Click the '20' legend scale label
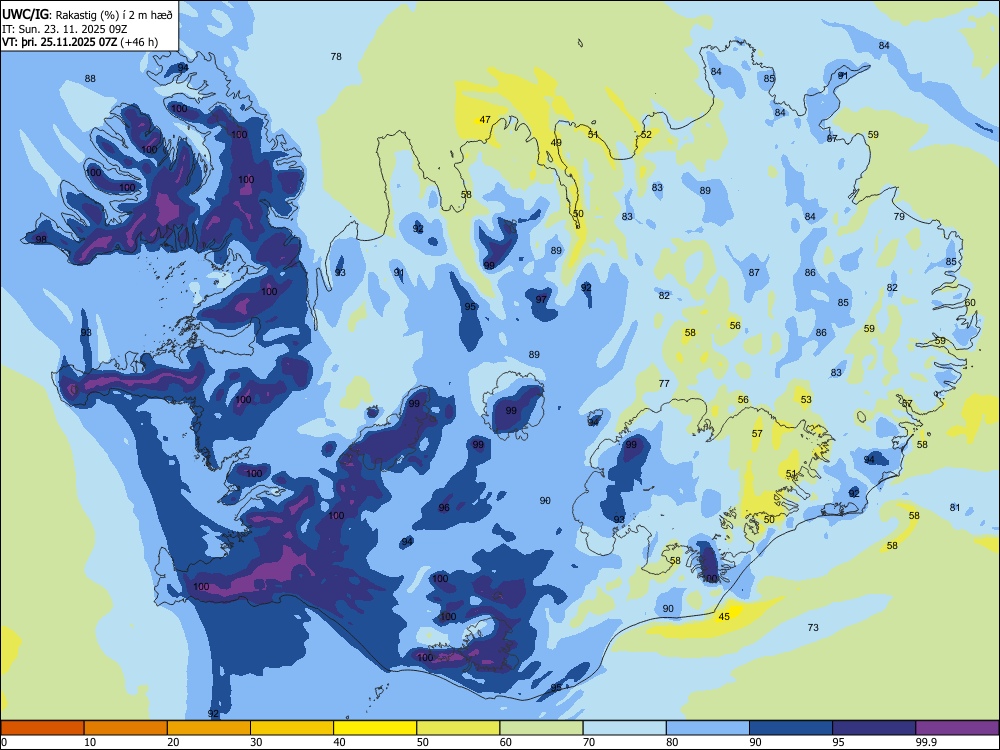 [173, 742]
